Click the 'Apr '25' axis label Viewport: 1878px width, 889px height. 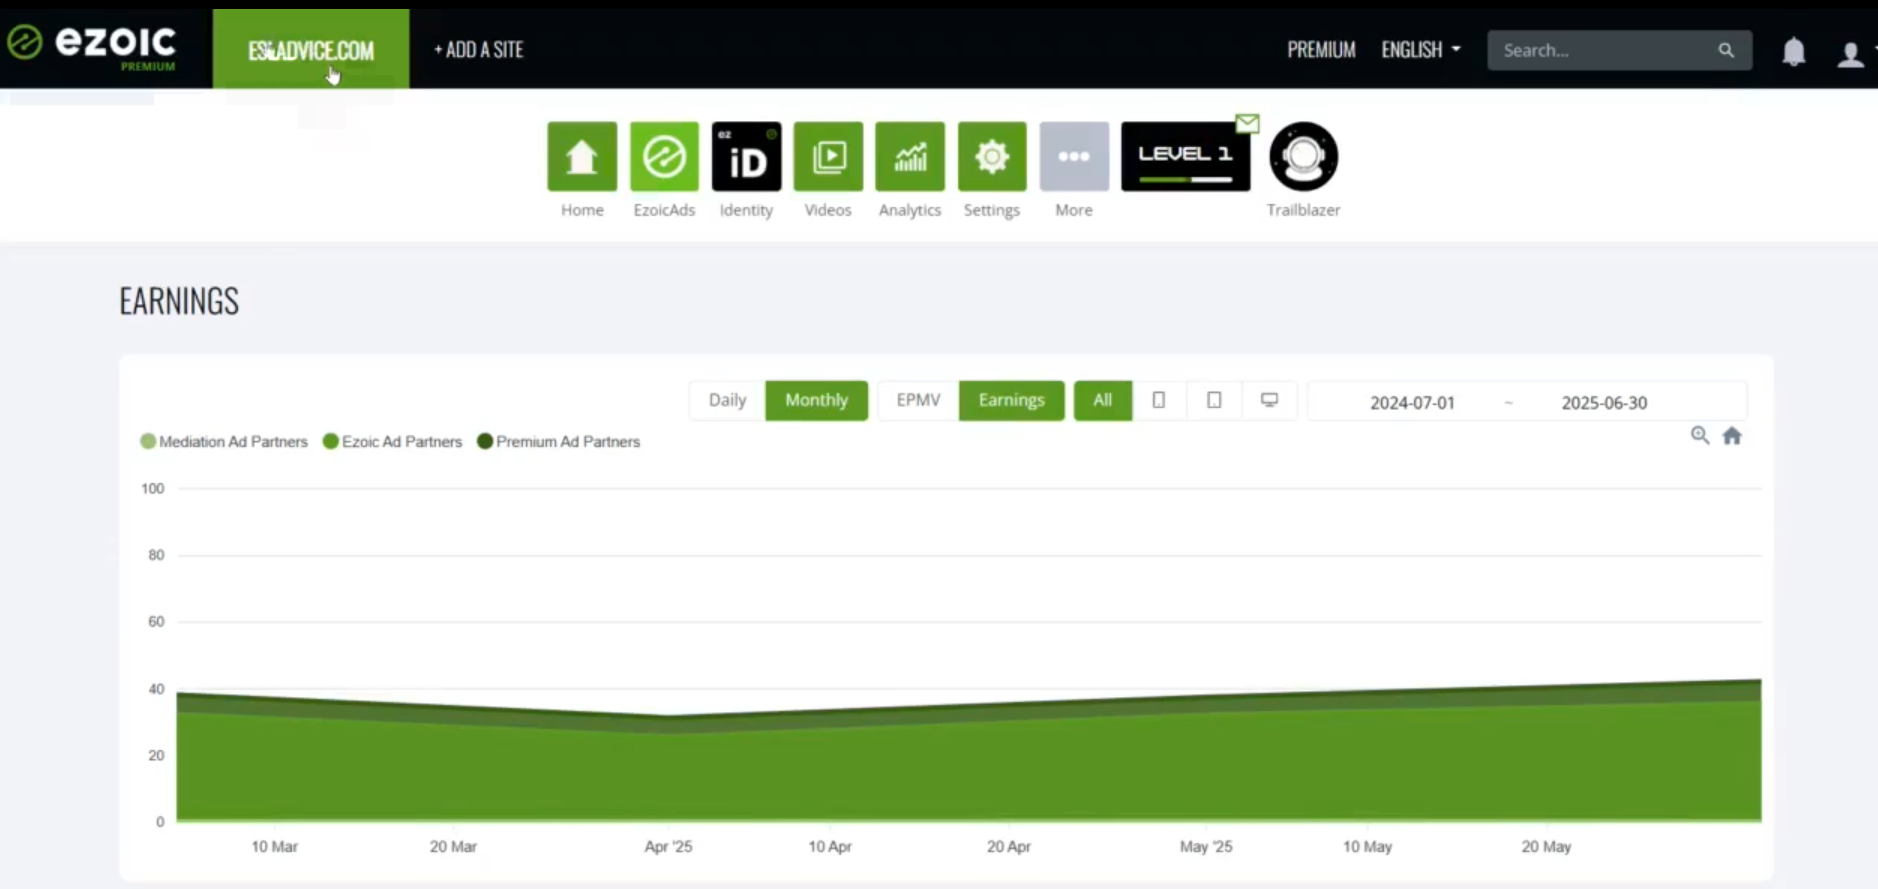(668, 846)
